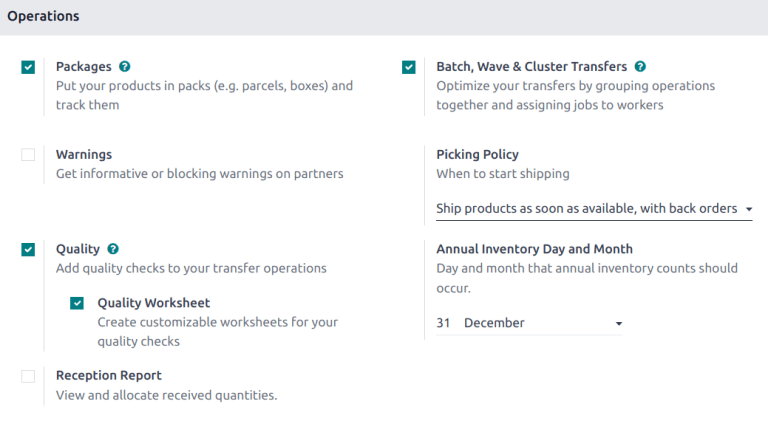Image resolution: width=768 pixels, height=421 pixels.
Task: Click the Picking Policy heading
Action: click(x=477, y=155)
